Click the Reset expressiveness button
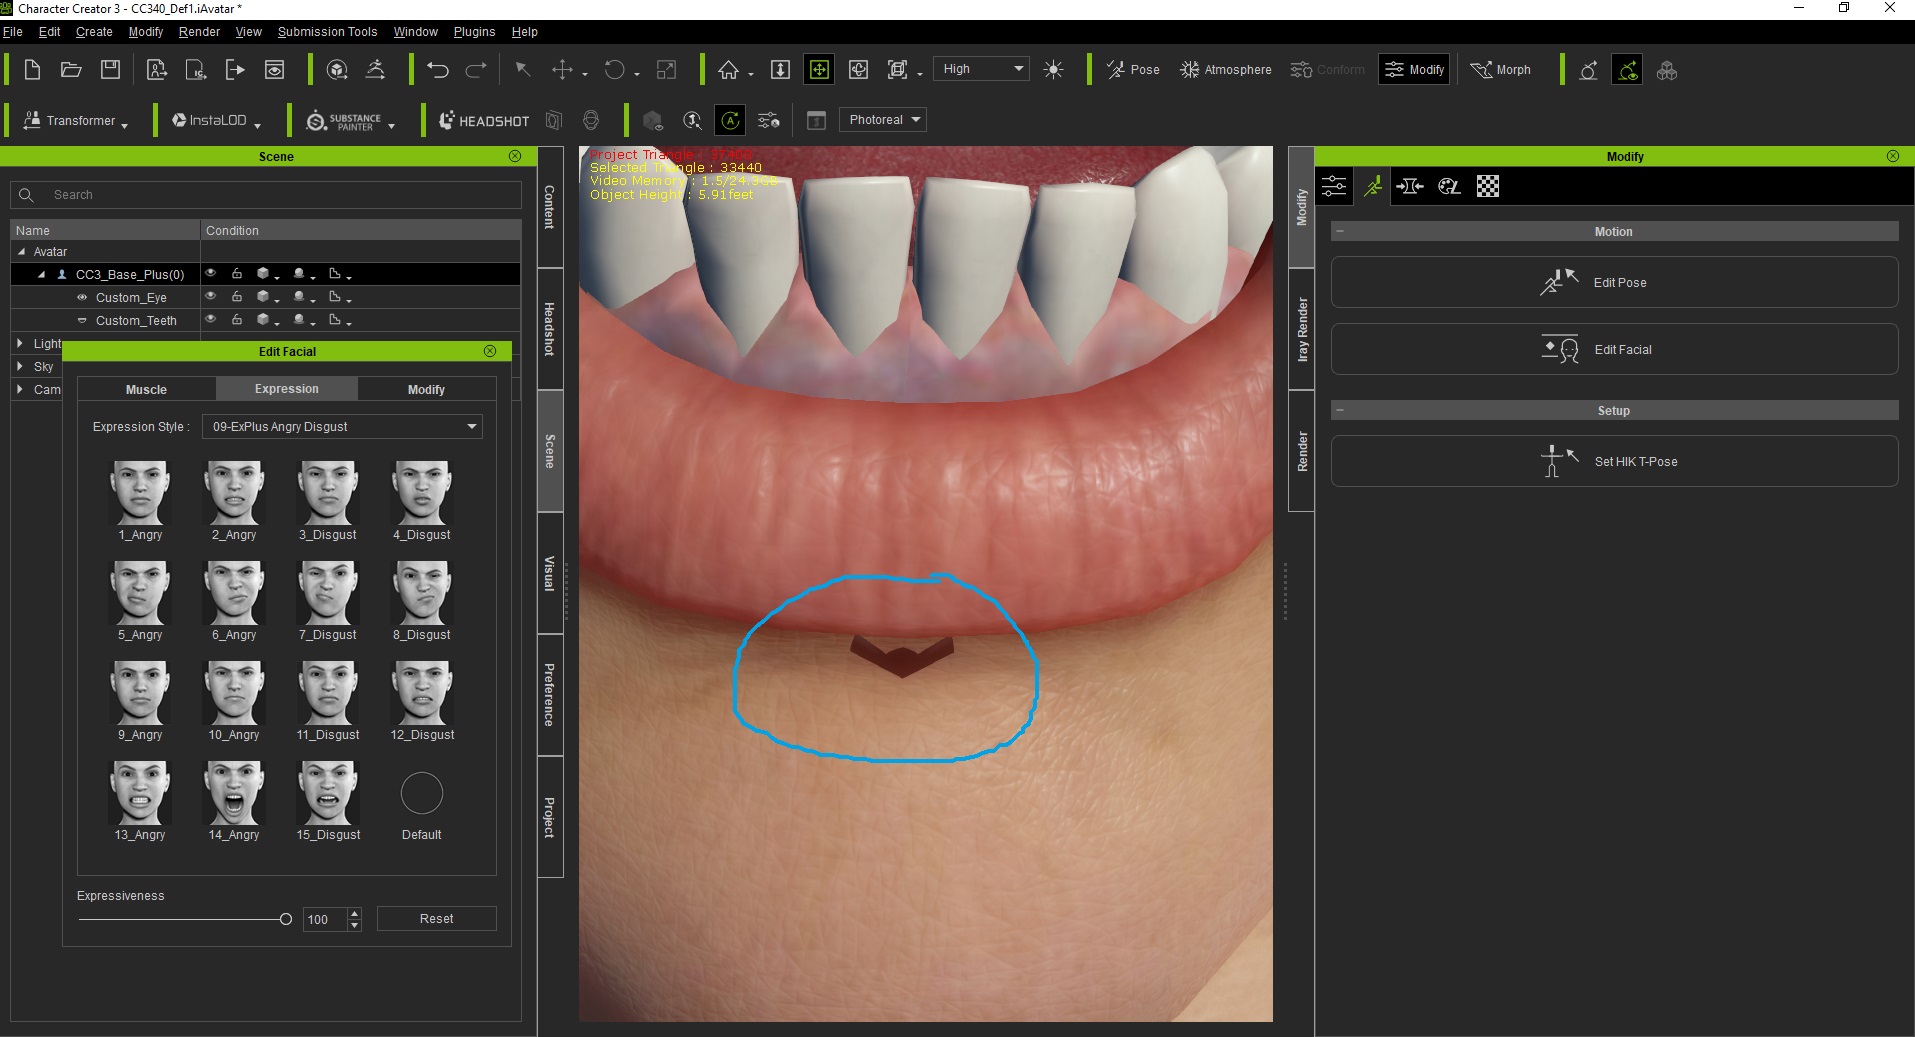Image resolution: width=1915 pixels, height=1037 pixels. pyautogui.click(x=436, y=919)
